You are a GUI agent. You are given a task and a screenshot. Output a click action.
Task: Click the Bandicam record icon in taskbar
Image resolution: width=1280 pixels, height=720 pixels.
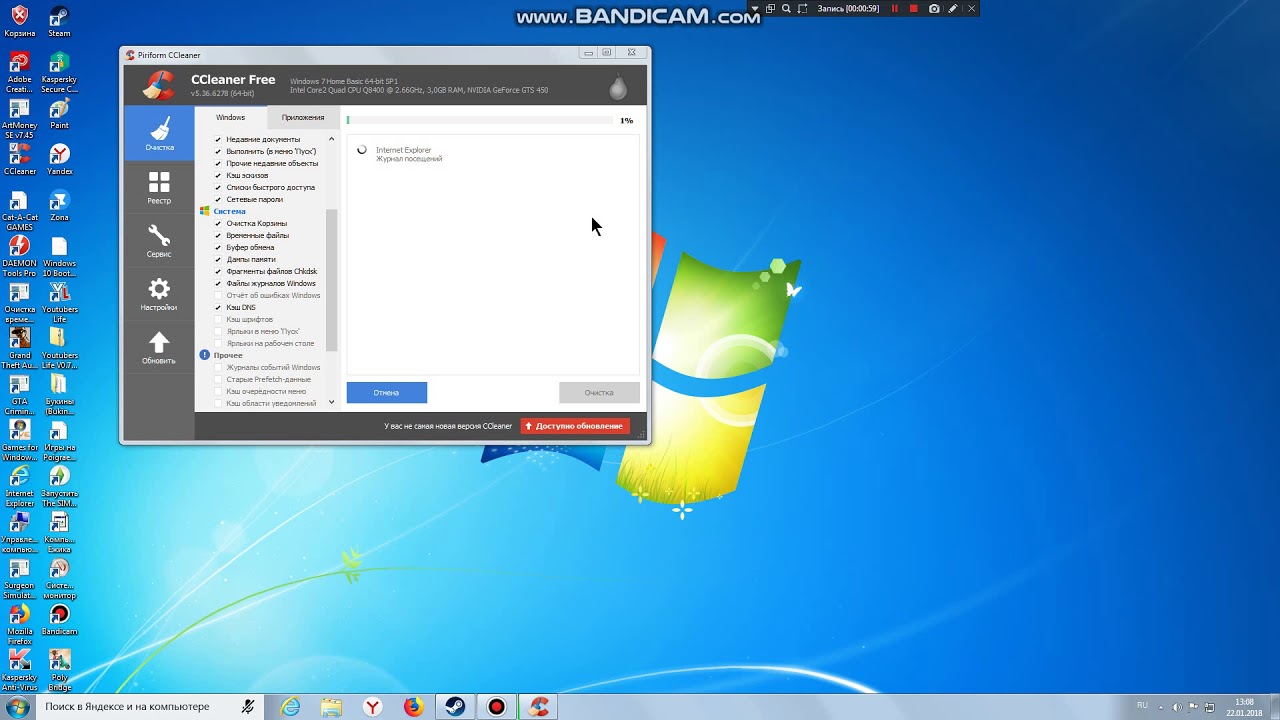click(x=496, y=707)
